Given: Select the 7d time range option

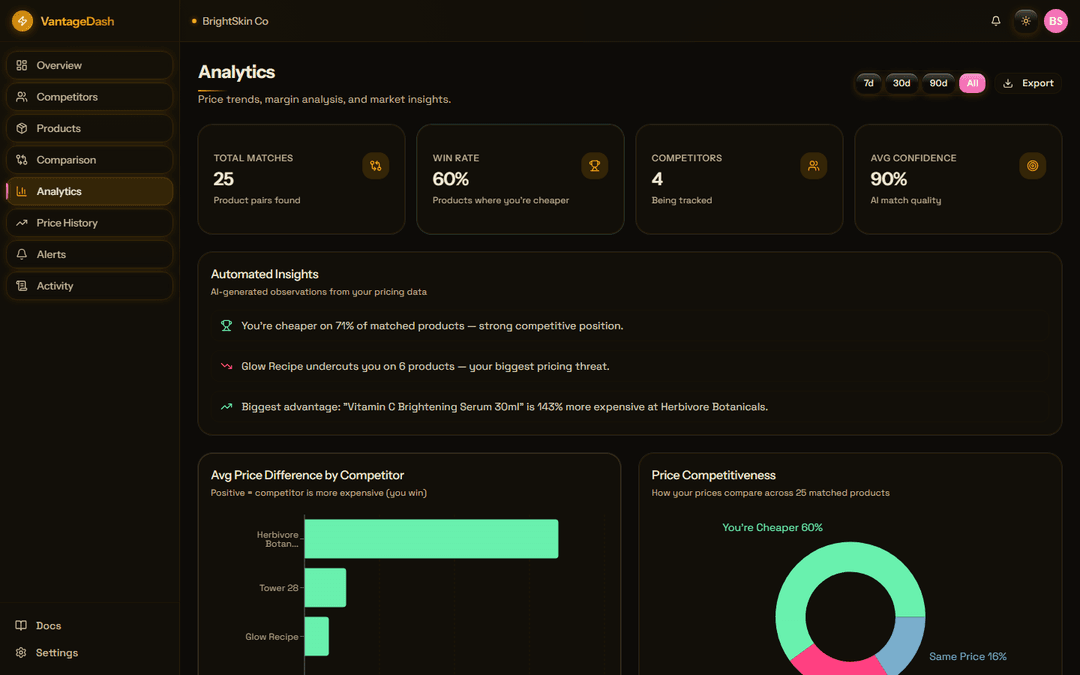Looking at the screenshot, I should pos(868,83).
